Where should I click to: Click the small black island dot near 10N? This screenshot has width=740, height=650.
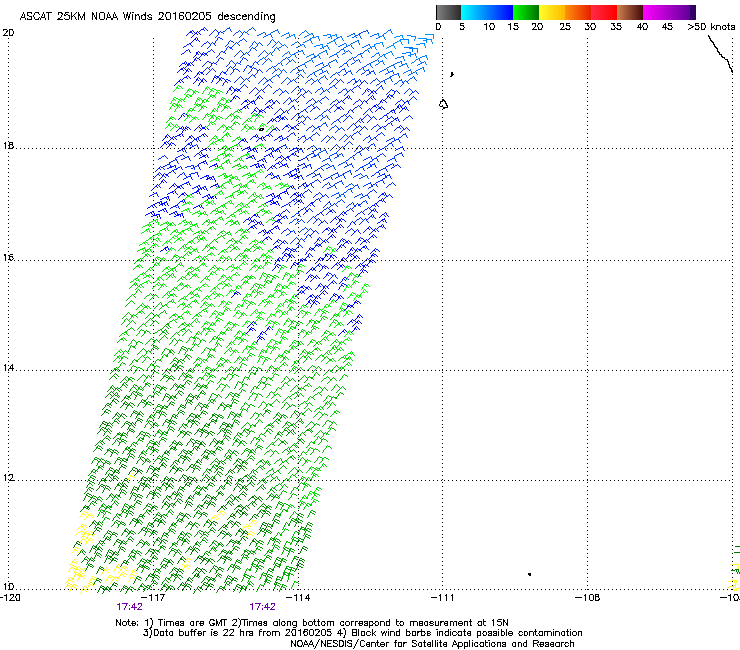click(x=530, y=574)
